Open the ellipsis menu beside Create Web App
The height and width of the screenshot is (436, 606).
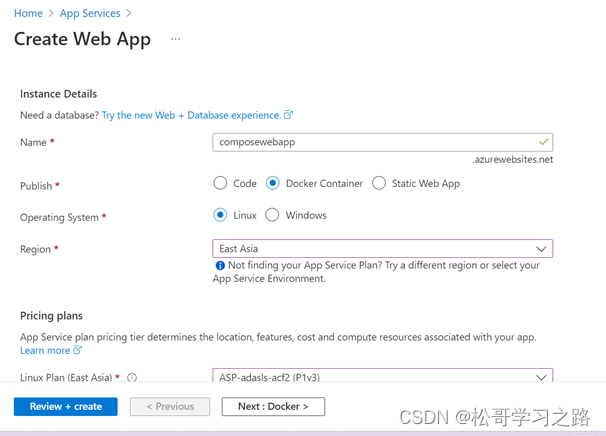click(175, 39)
